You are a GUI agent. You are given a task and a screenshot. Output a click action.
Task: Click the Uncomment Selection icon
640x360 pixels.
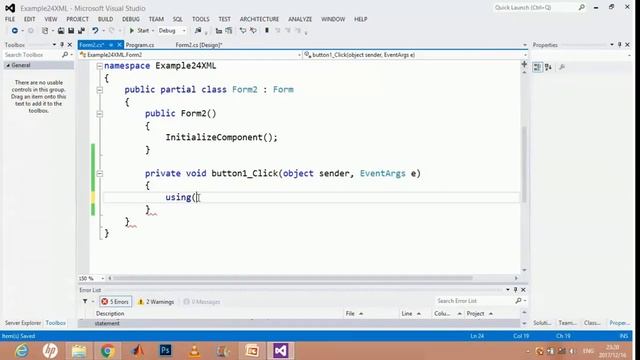253,31
